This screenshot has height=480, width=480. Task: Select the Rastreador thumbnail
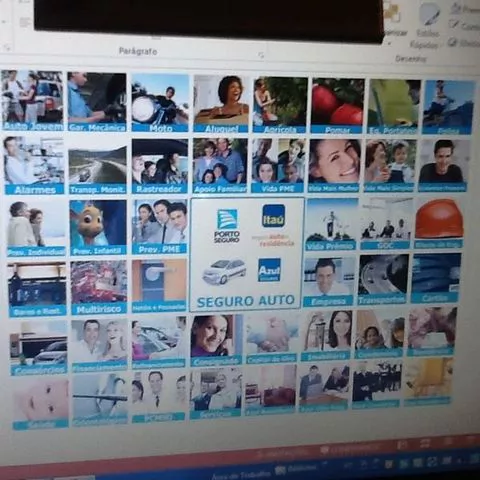(x=160, y=166)
